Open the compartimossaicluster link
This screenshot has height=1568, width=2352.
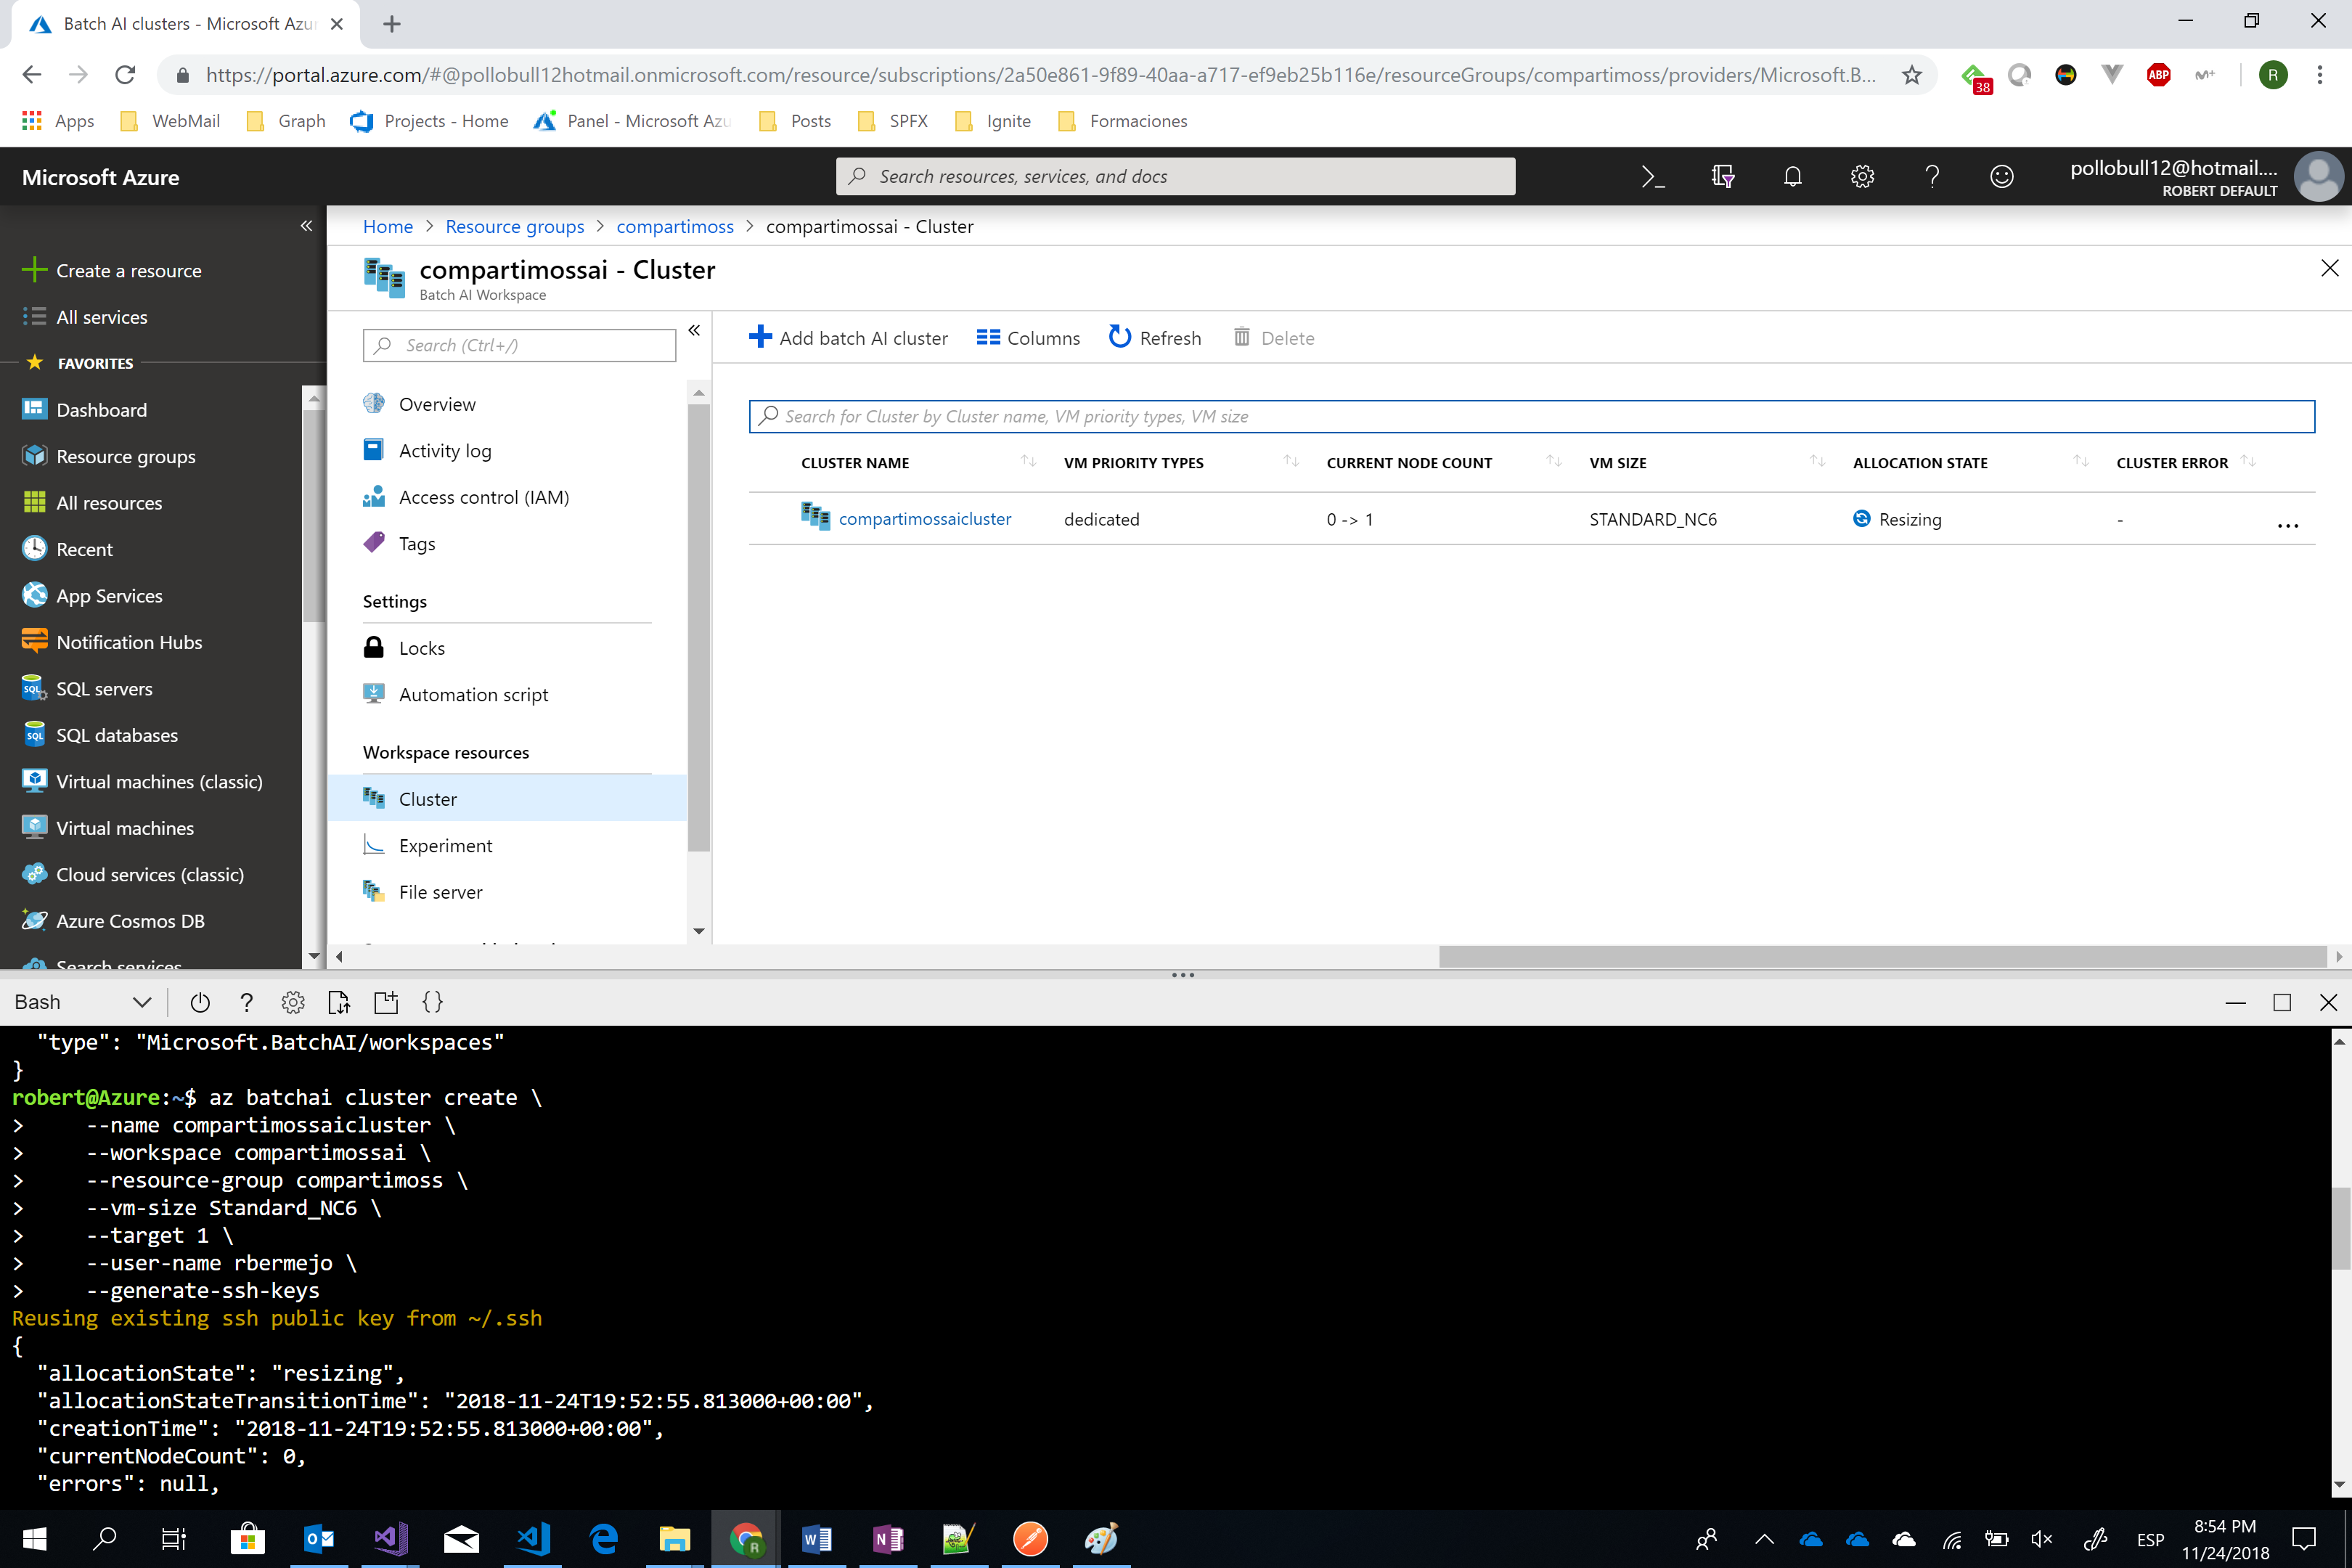click(924, 519)
